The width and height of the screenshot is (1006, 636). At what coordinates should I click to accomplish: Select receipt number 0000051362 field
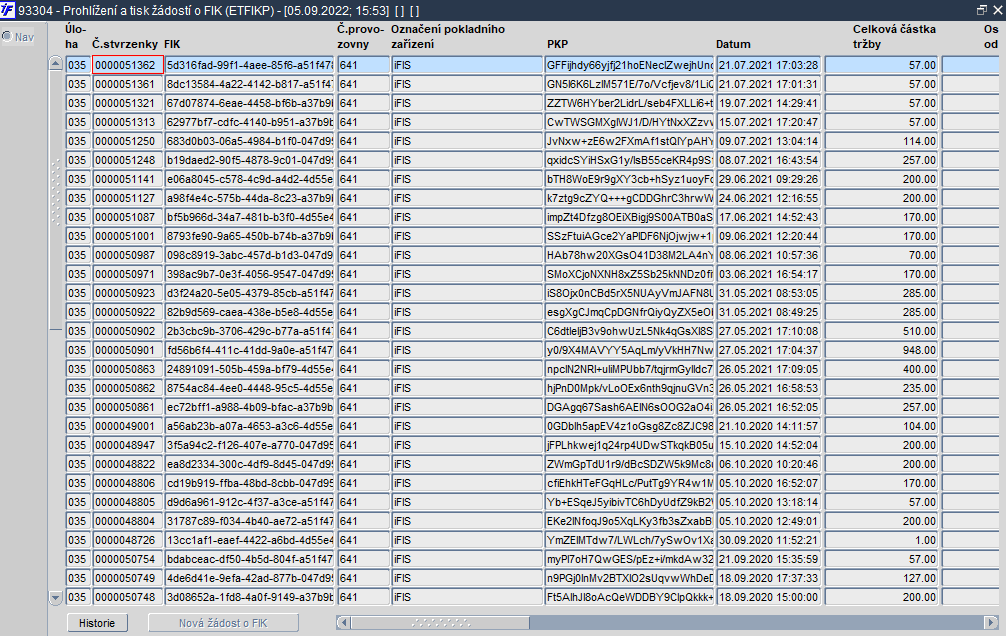[128, 65]
